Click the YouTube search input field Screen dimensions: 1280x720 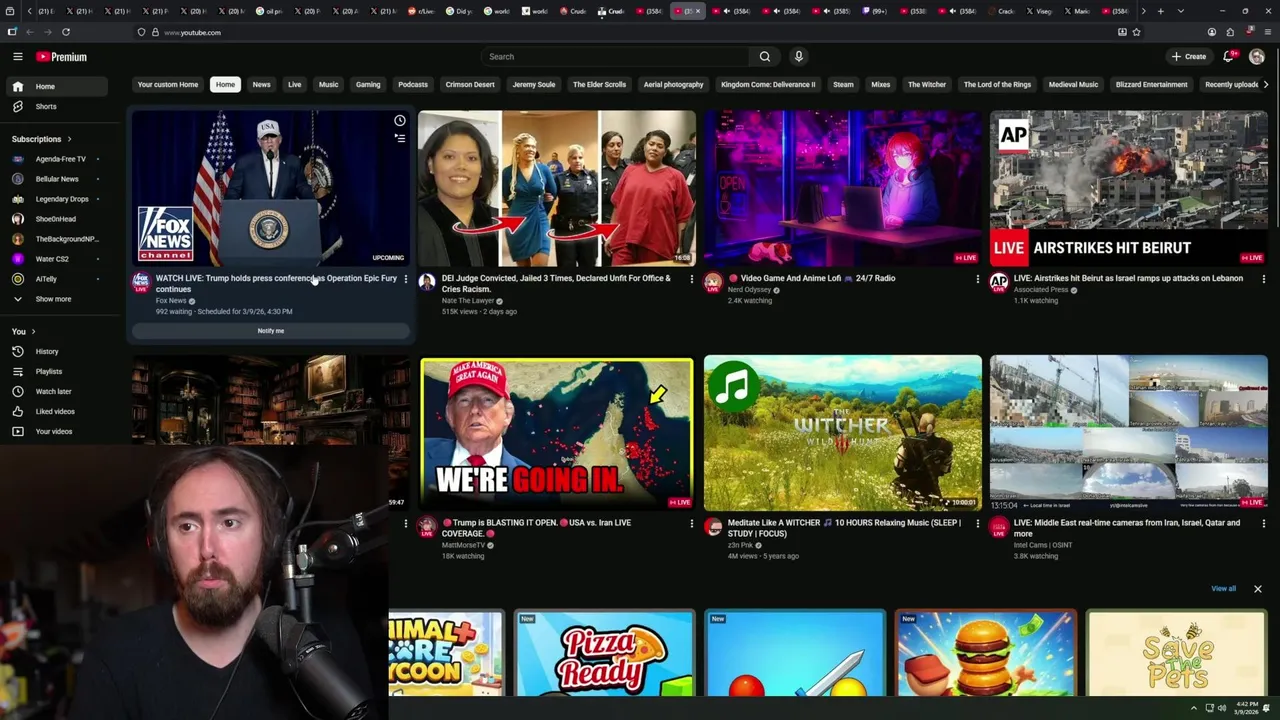pos(615,57)
